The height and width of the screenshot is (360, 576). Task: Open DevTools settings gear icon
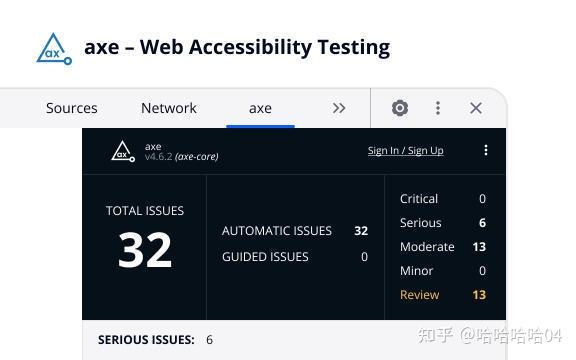400,108
